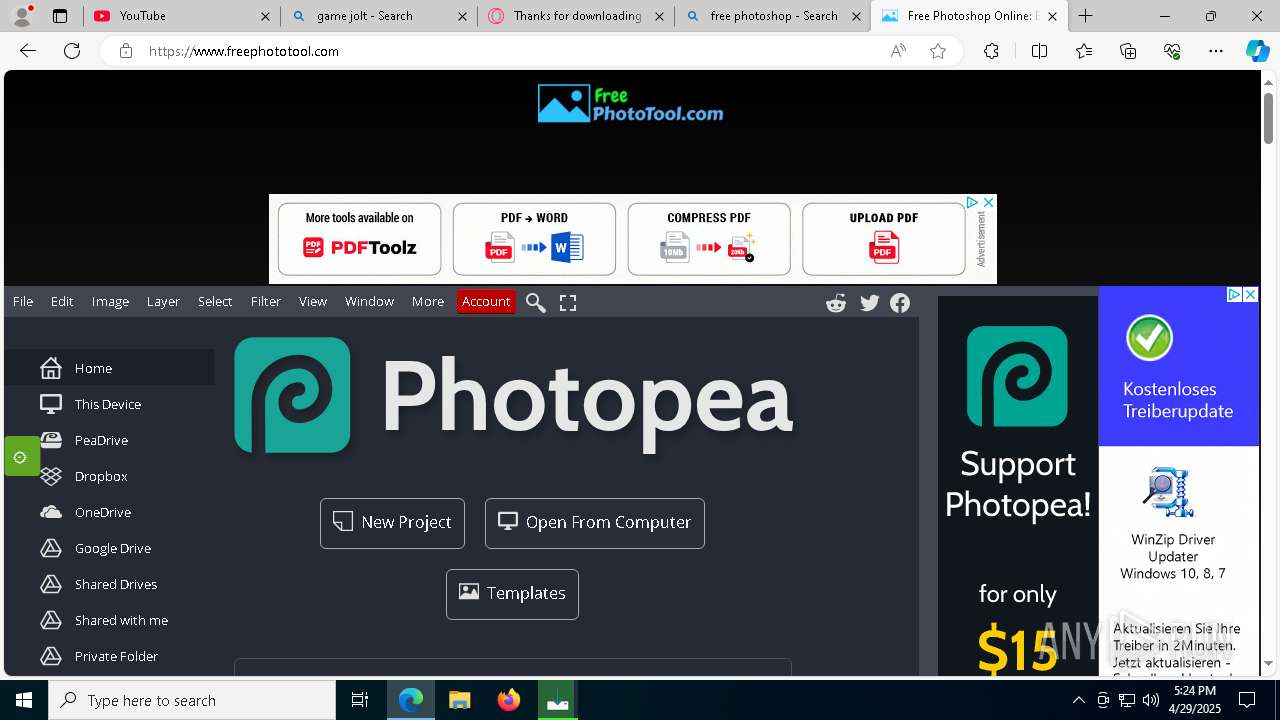The height and width of the screenshot is (720, 1280).
Task: Open the View menu
Action: click(x=313, y=302)
